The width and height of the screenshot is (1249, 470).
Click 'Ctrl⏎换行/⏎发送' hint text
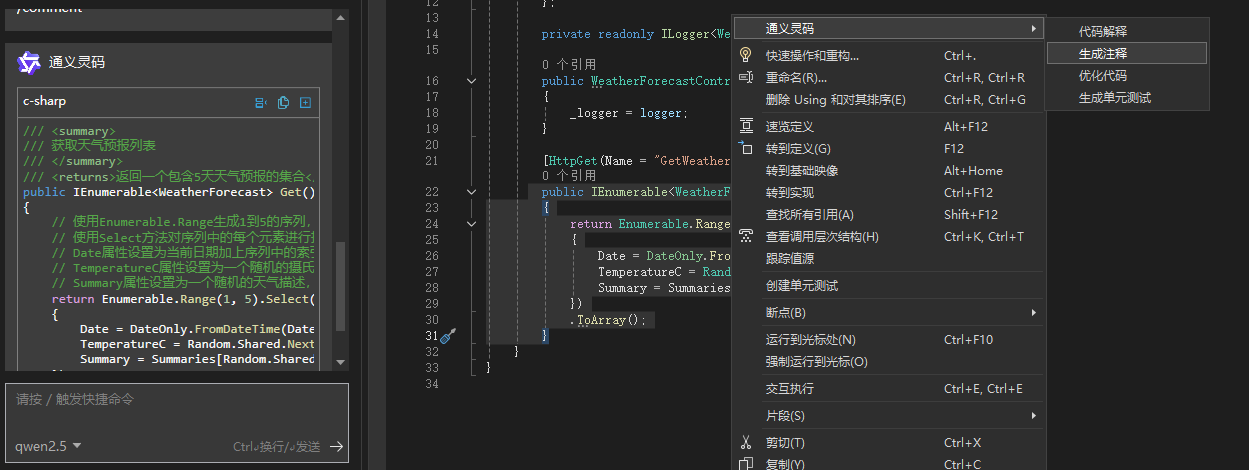click(x=276, y=447)
